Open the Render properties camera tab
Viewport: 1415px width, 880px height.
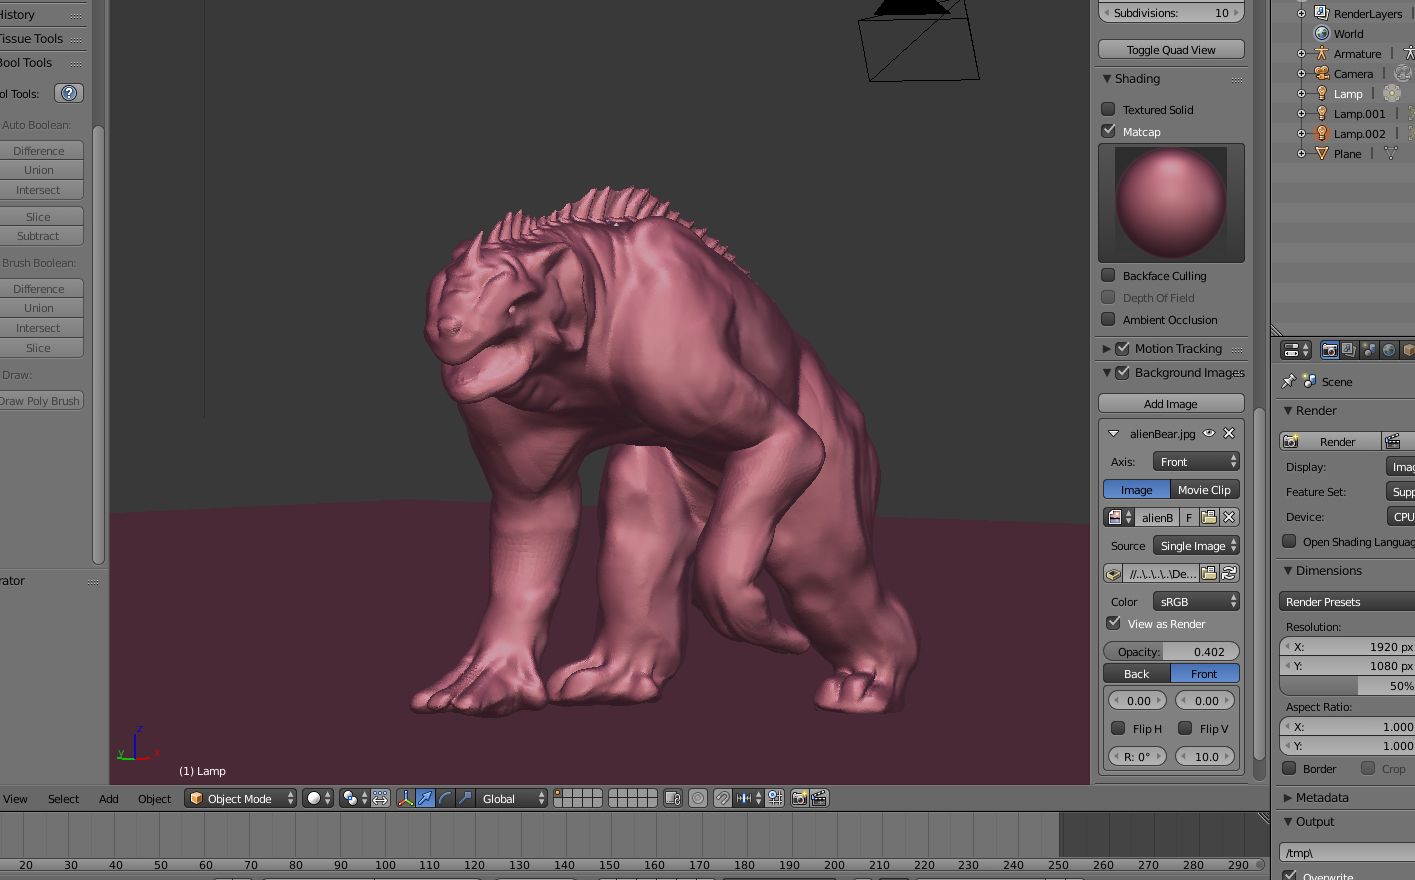tap(1329, 350)
